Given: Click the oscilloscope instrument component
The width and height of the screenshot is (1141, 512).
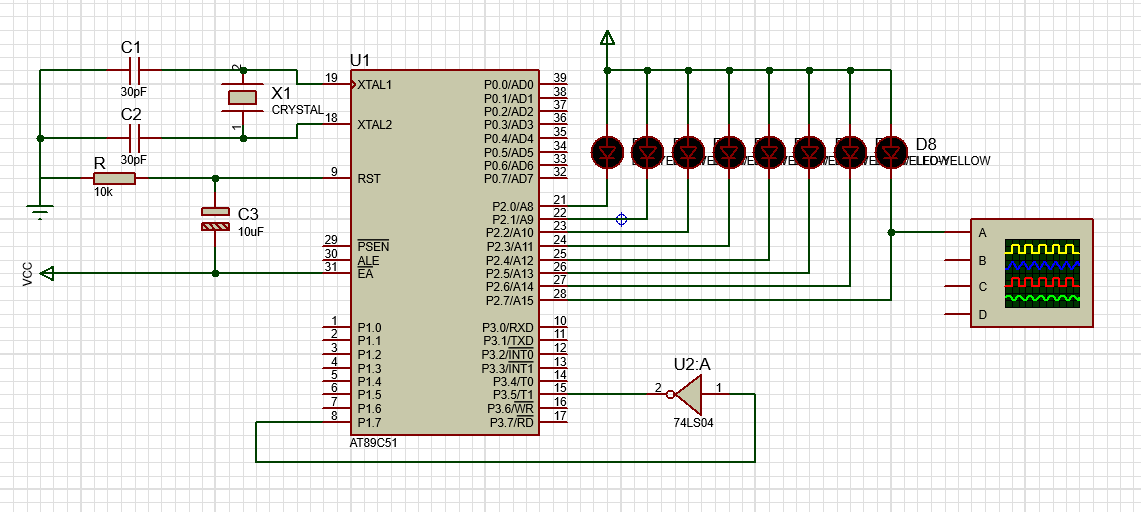Looking at the screenshot, I should pos(1031,273).
